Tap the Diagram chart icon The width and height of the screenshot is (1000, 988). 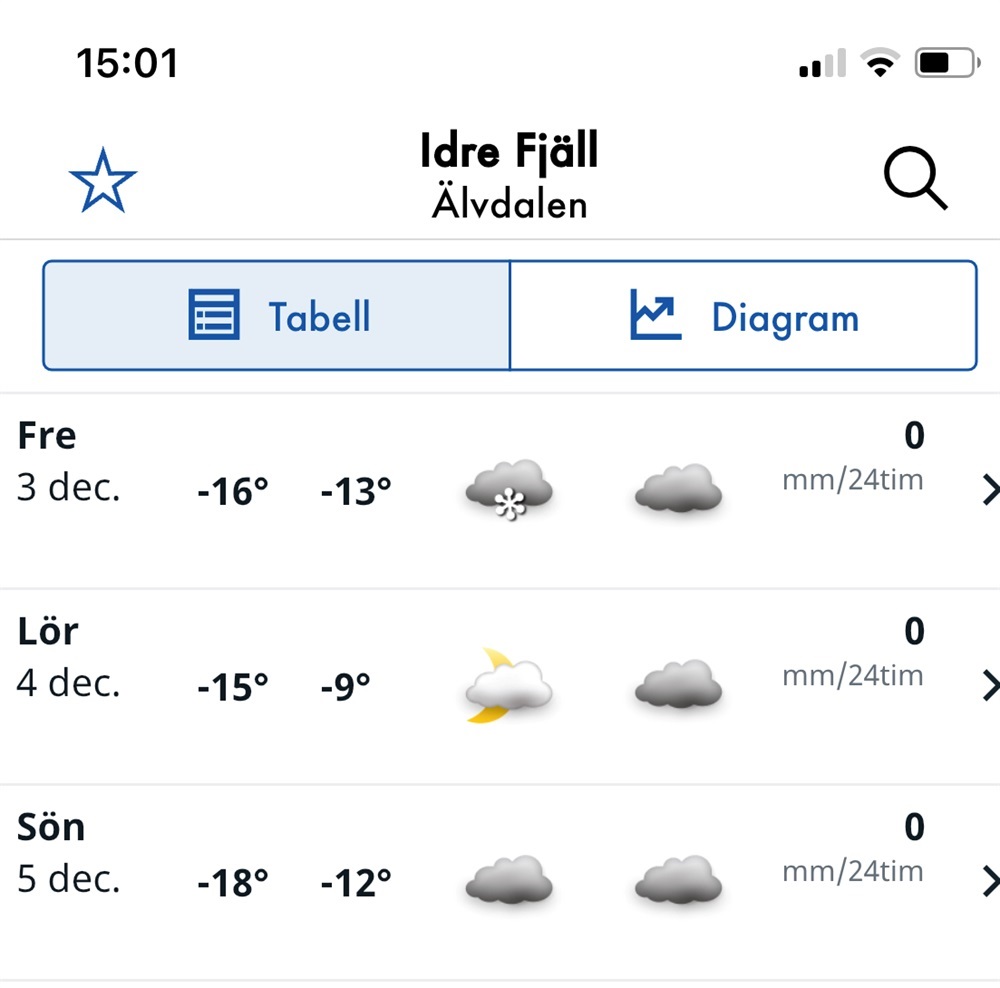click(x=656, y=314)
